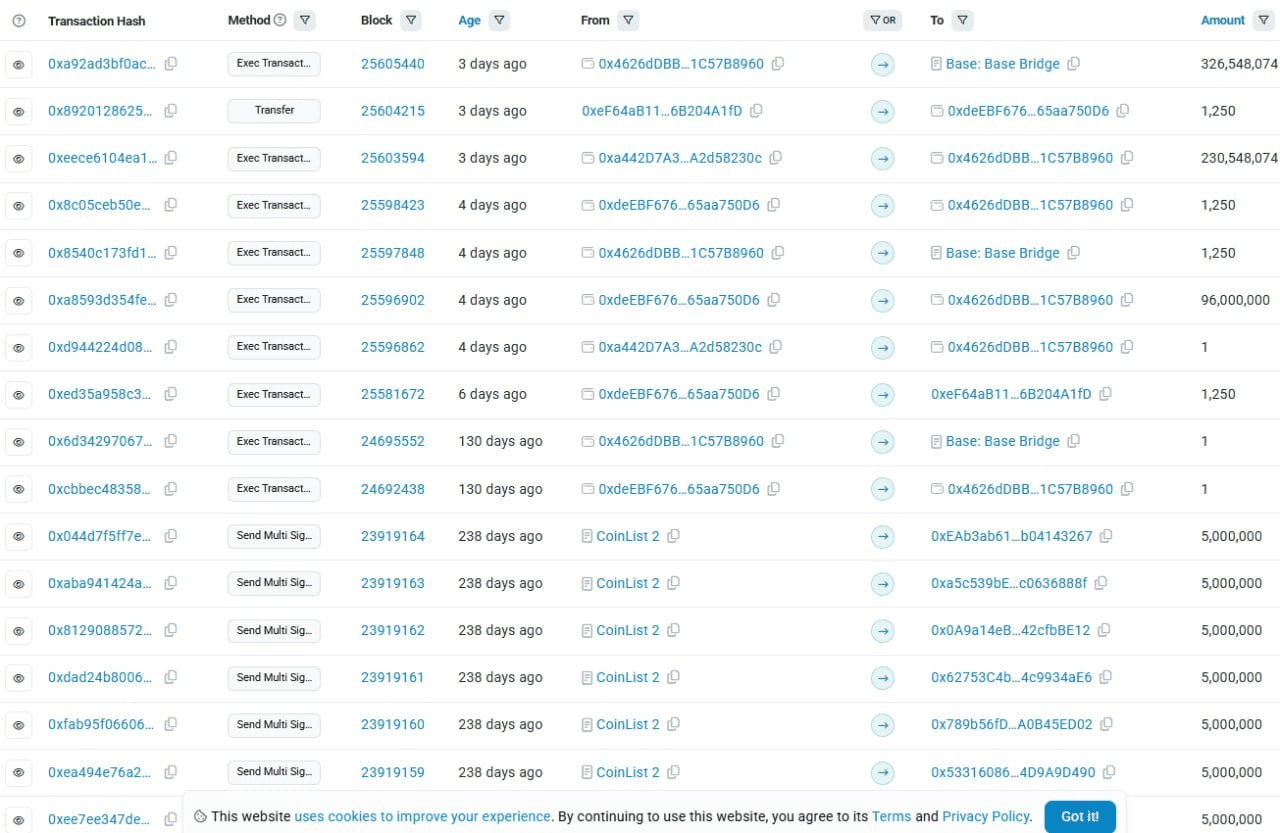
Task: Open Method column help icon
Action: click(x=280, y=20)
